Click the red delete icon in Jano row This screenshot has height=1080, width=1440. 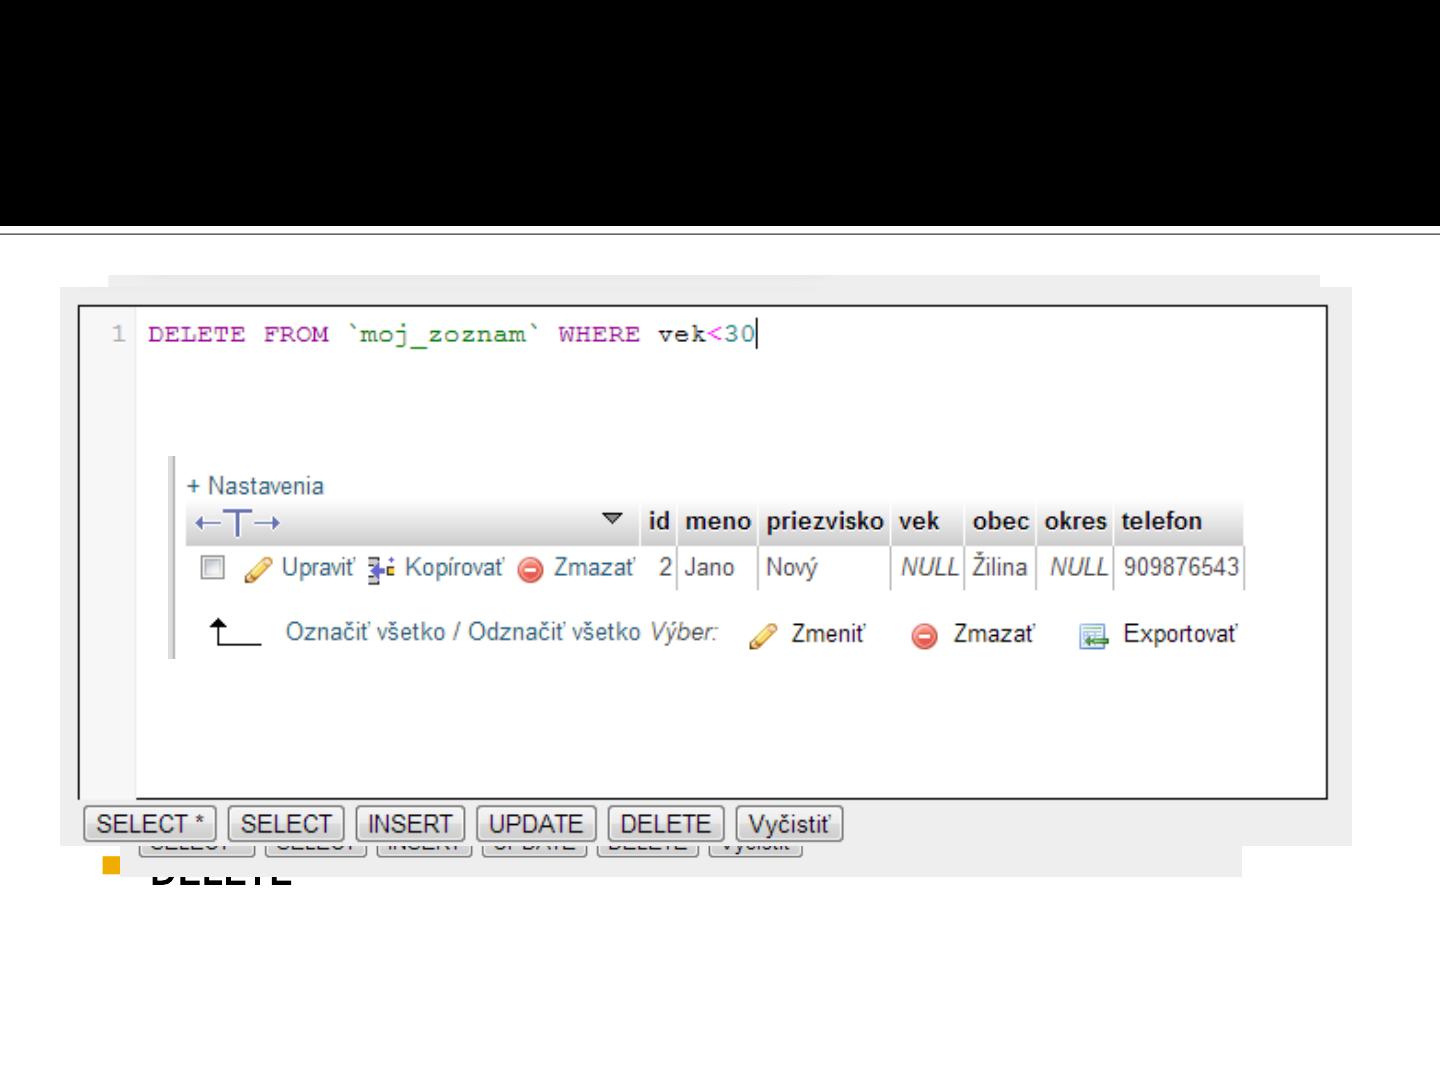pyautogui.click(x=531, y=569)
